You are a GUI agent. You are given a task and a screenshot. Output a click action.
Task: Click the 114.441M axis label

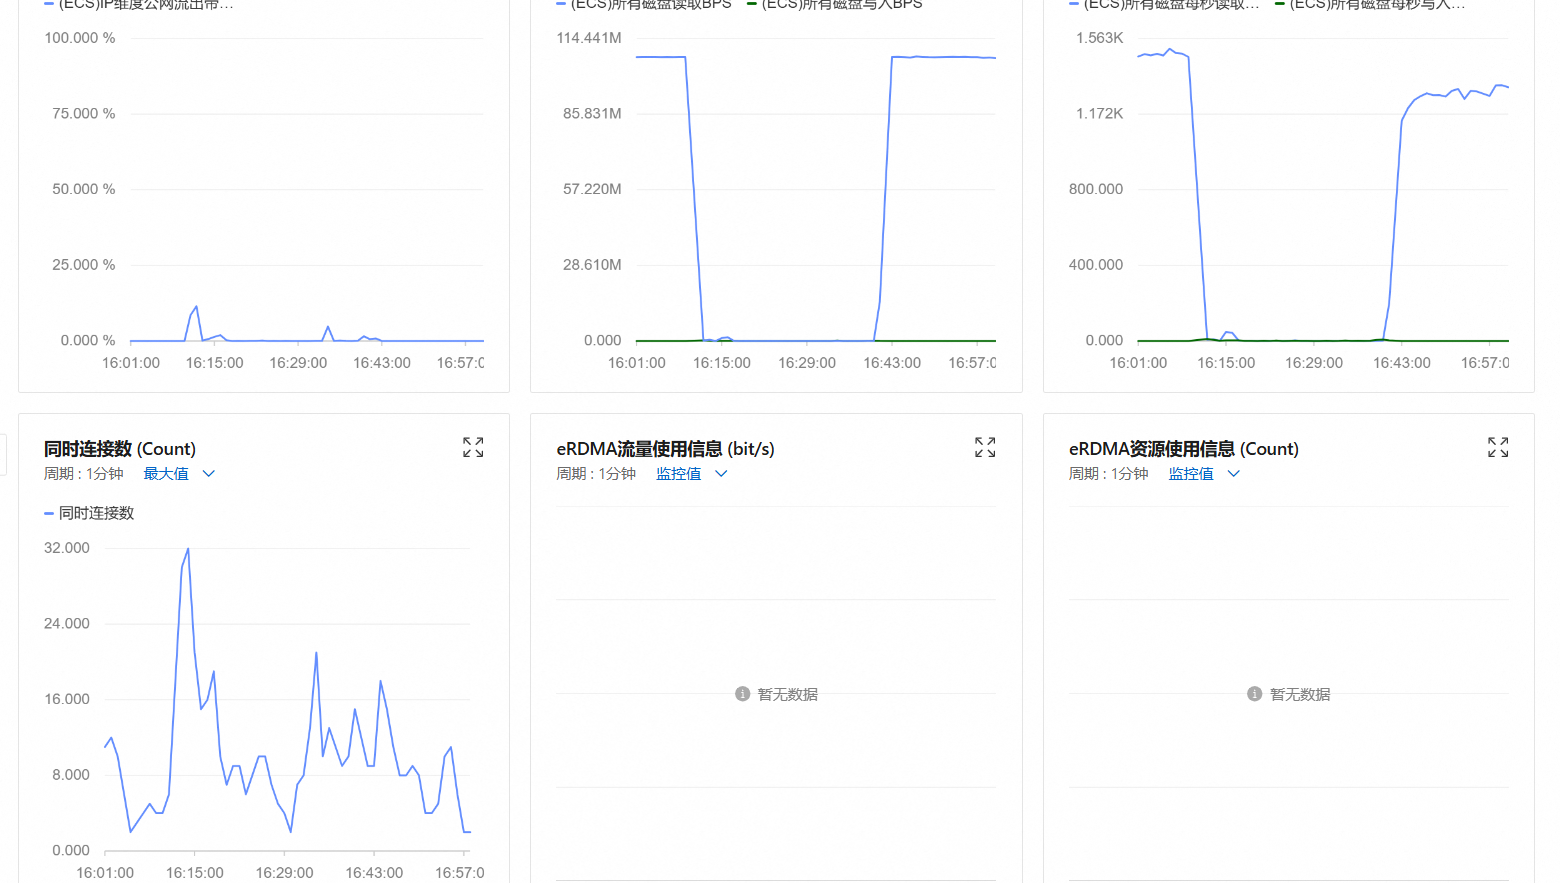point(589,38)
